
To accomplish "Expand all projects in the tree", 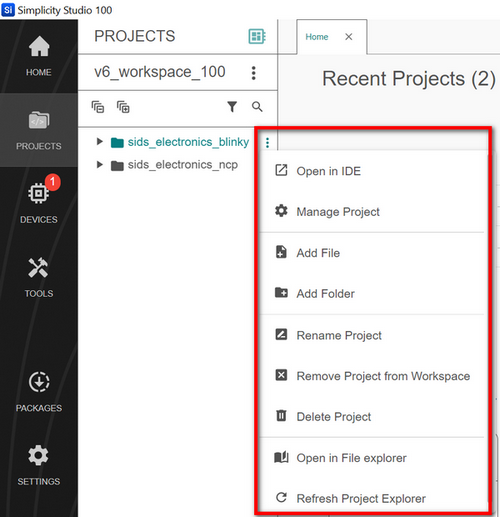I will click(x=123, y=107).
